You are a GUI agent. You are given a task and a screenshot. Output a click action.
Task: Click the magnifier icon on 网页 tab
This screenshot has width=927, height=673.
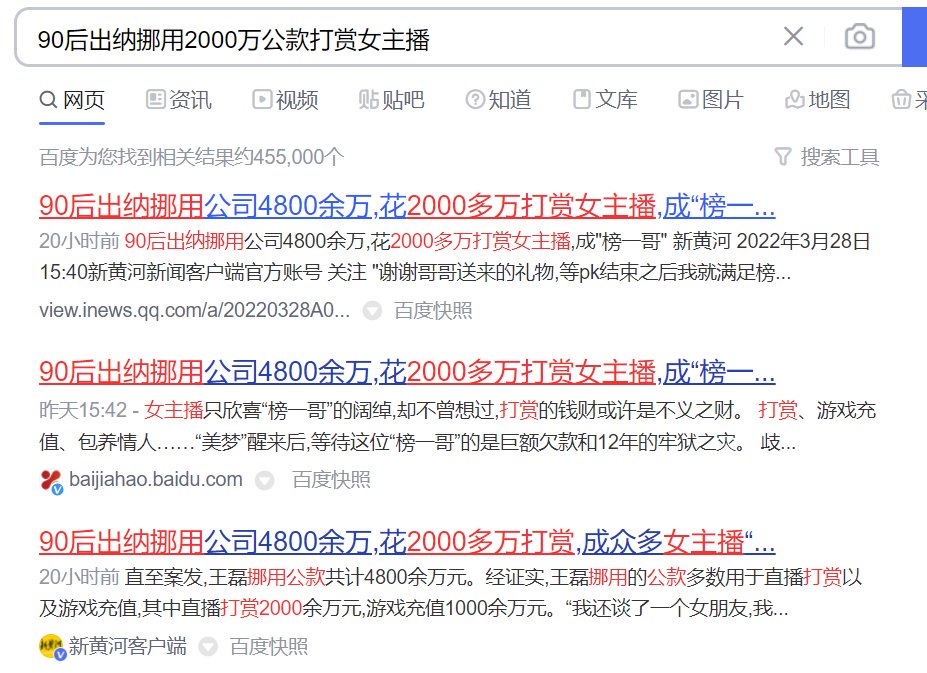(x=48, y=99)
